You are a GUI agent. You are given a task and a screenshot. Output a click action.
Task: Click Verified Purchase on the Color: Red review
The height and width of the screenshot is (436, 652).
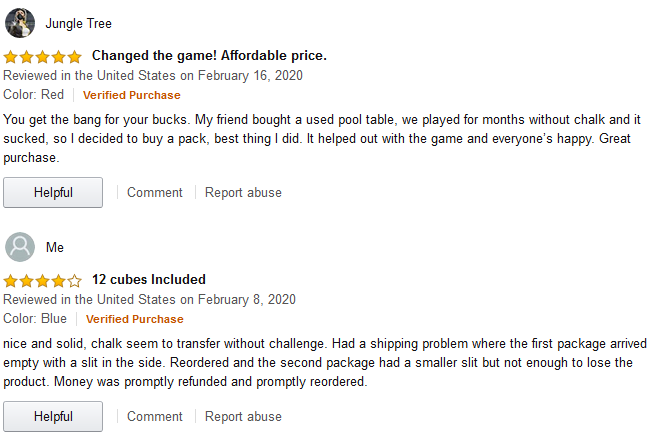tap(131, 95)
